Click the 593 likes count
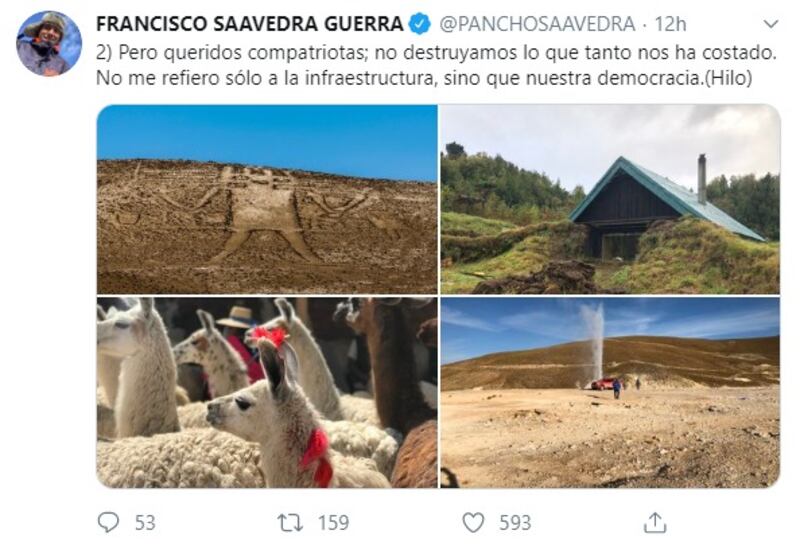This screenshot has width=800, height=546. coord(515,523)
